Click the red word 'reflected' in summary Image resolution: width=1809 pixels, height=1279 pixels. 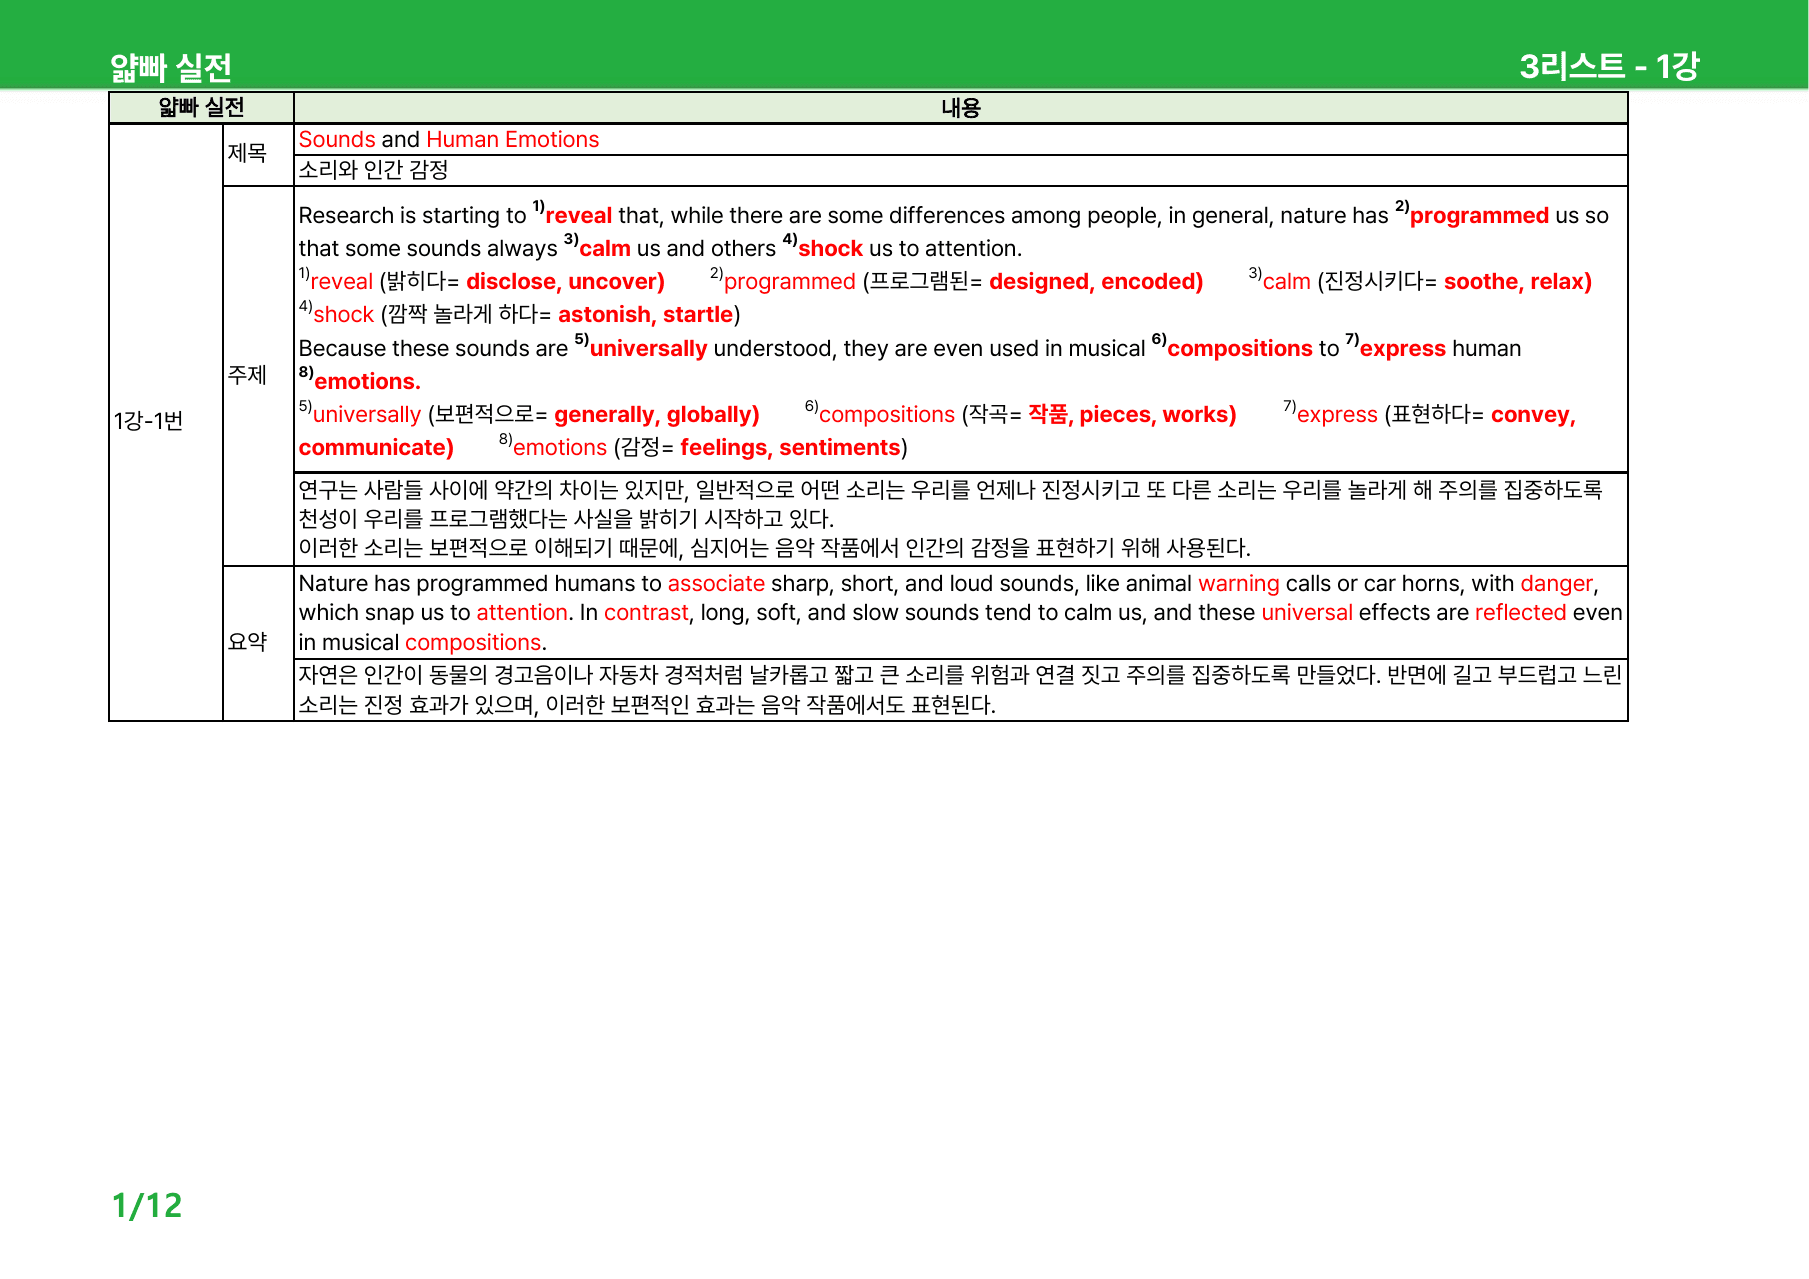pyautogui.click(x=1520, y=613)
